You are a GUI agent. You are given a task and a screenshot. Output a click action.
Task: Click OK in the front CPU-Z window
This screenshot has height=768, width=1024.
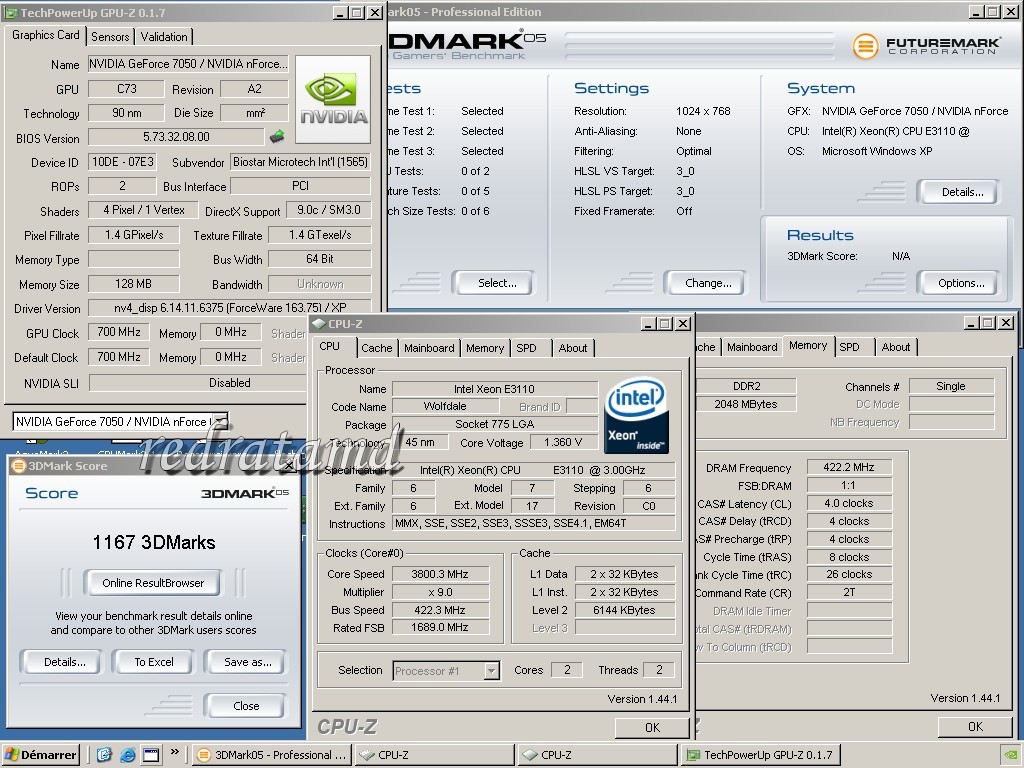[652, 727]
